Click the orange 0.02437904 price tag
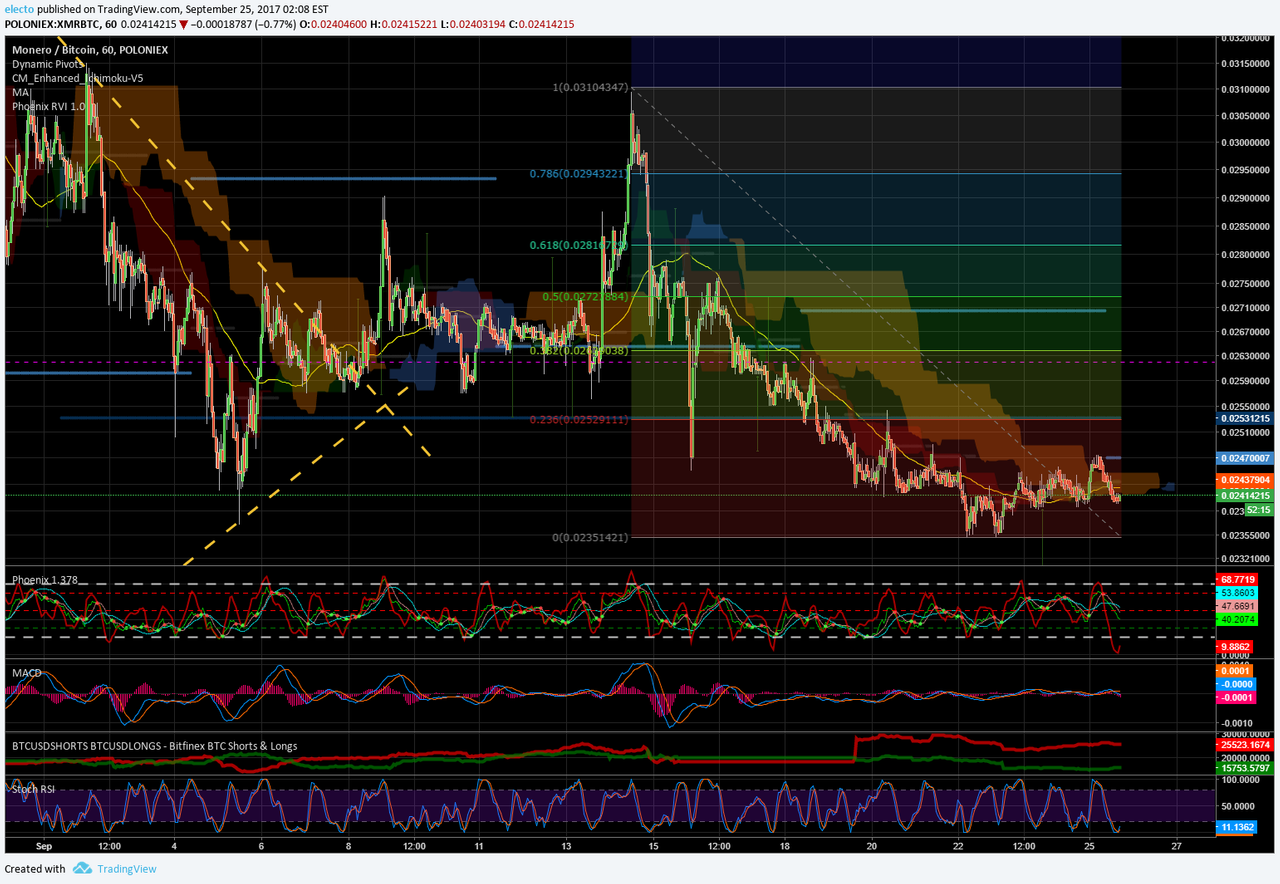This screenshot has width=1280, height=884. 1243,480
